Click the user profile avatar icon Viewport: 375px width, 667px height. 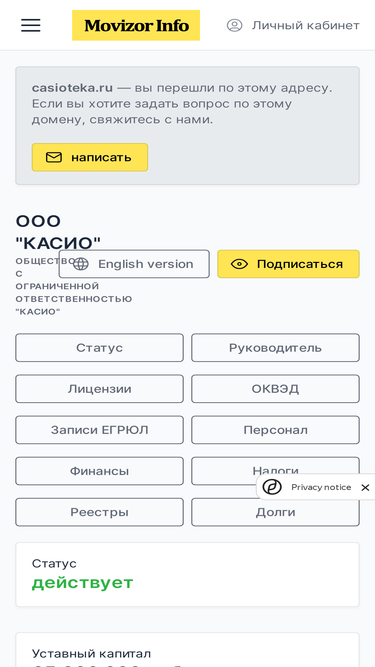[234, 26]
